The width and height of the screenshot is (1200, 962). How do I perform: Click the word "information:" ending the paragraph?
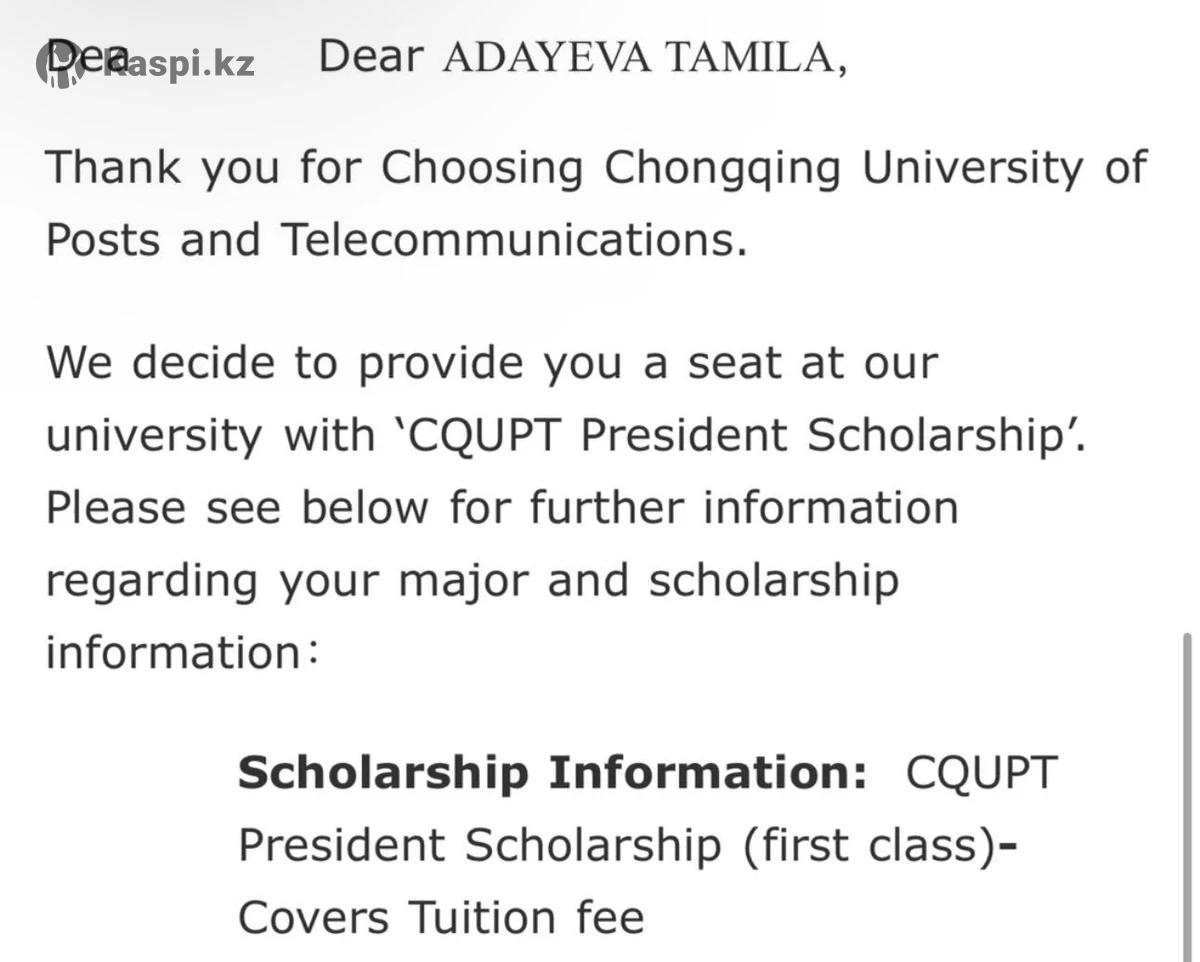[x=180, y=653]
